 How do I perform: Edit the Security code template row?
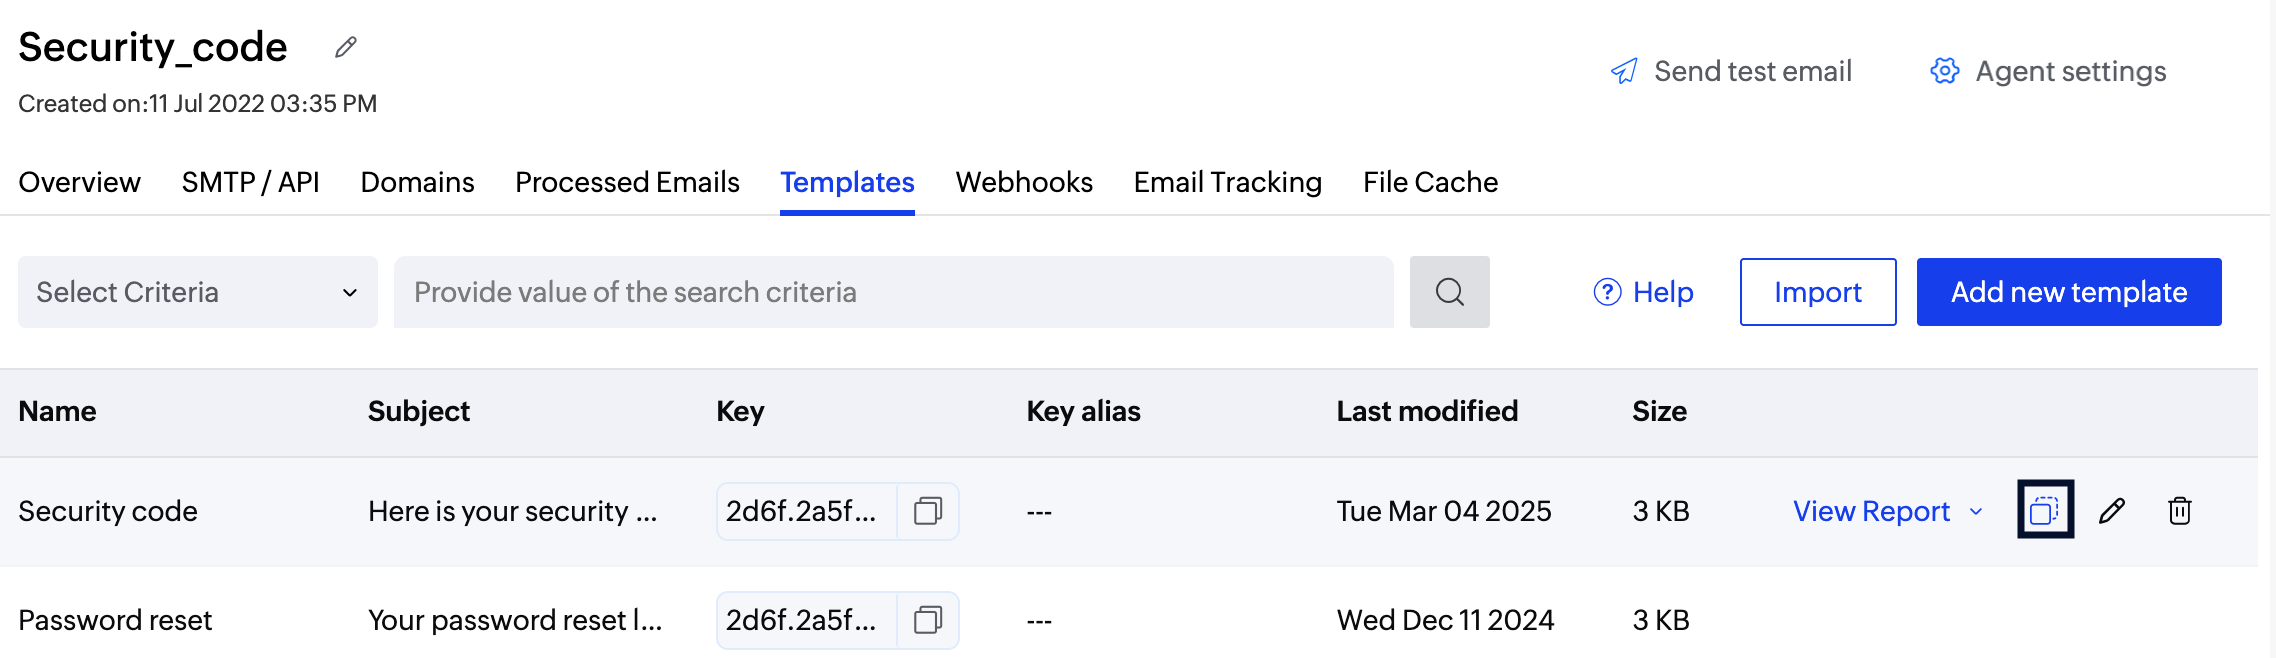tap(2112, 511)
